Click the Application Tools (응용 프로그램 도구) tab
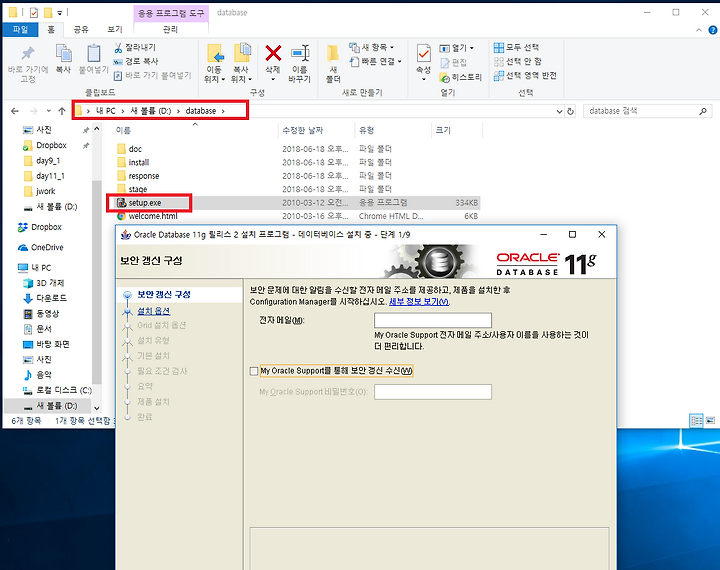Image resolution: width=720 pixels, height=570 pixels. [171, 13]
